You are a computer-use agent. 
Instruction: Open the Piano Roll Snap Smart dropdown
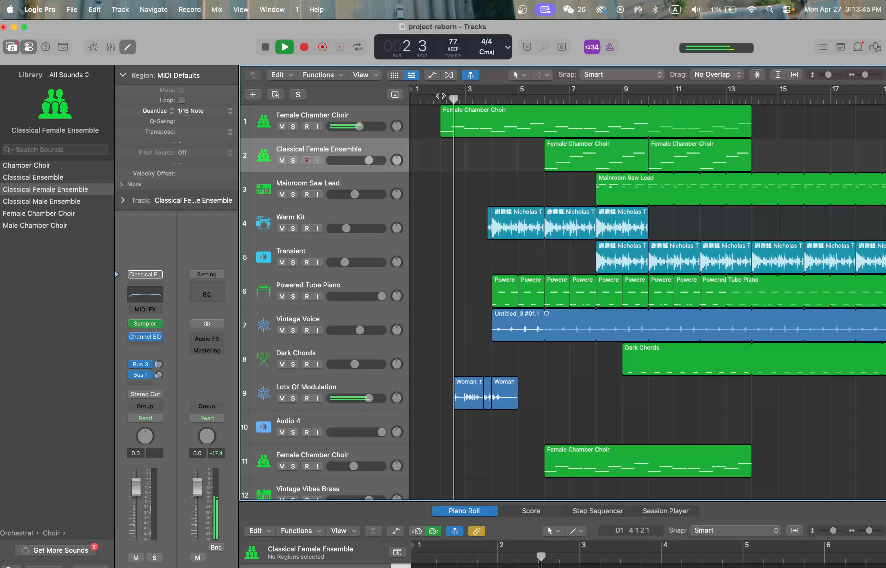pos(736,530)
